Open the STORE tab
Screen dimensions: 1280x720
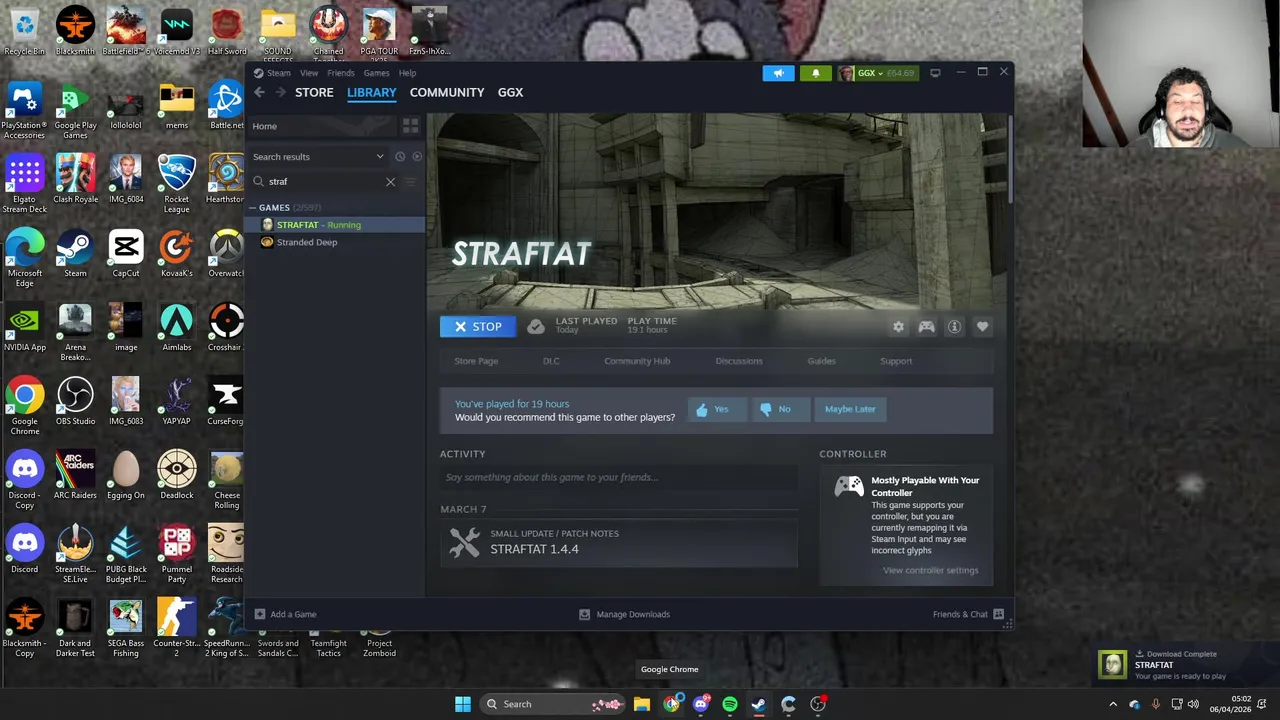314,92
